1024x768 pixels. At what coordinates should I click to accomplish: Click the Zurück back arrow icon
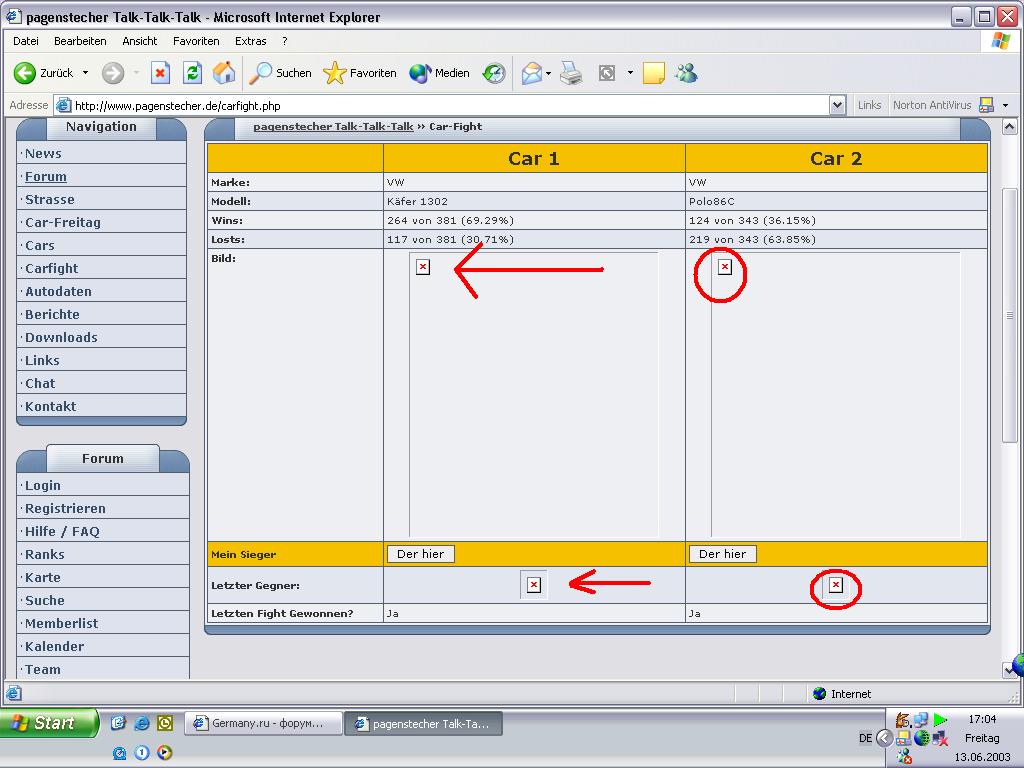coord(25,73)
